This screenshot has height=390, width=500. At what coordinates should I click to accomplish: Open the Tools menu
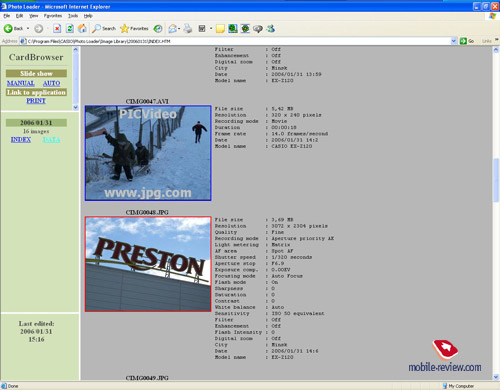pos(73,16)
